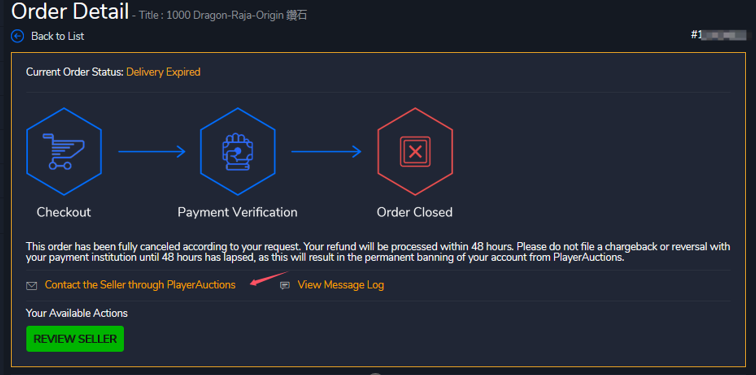Click the chat bubble icon beside View Message Log
The image size is (756, 375).
pyautogui.click(x=285, y=286)
